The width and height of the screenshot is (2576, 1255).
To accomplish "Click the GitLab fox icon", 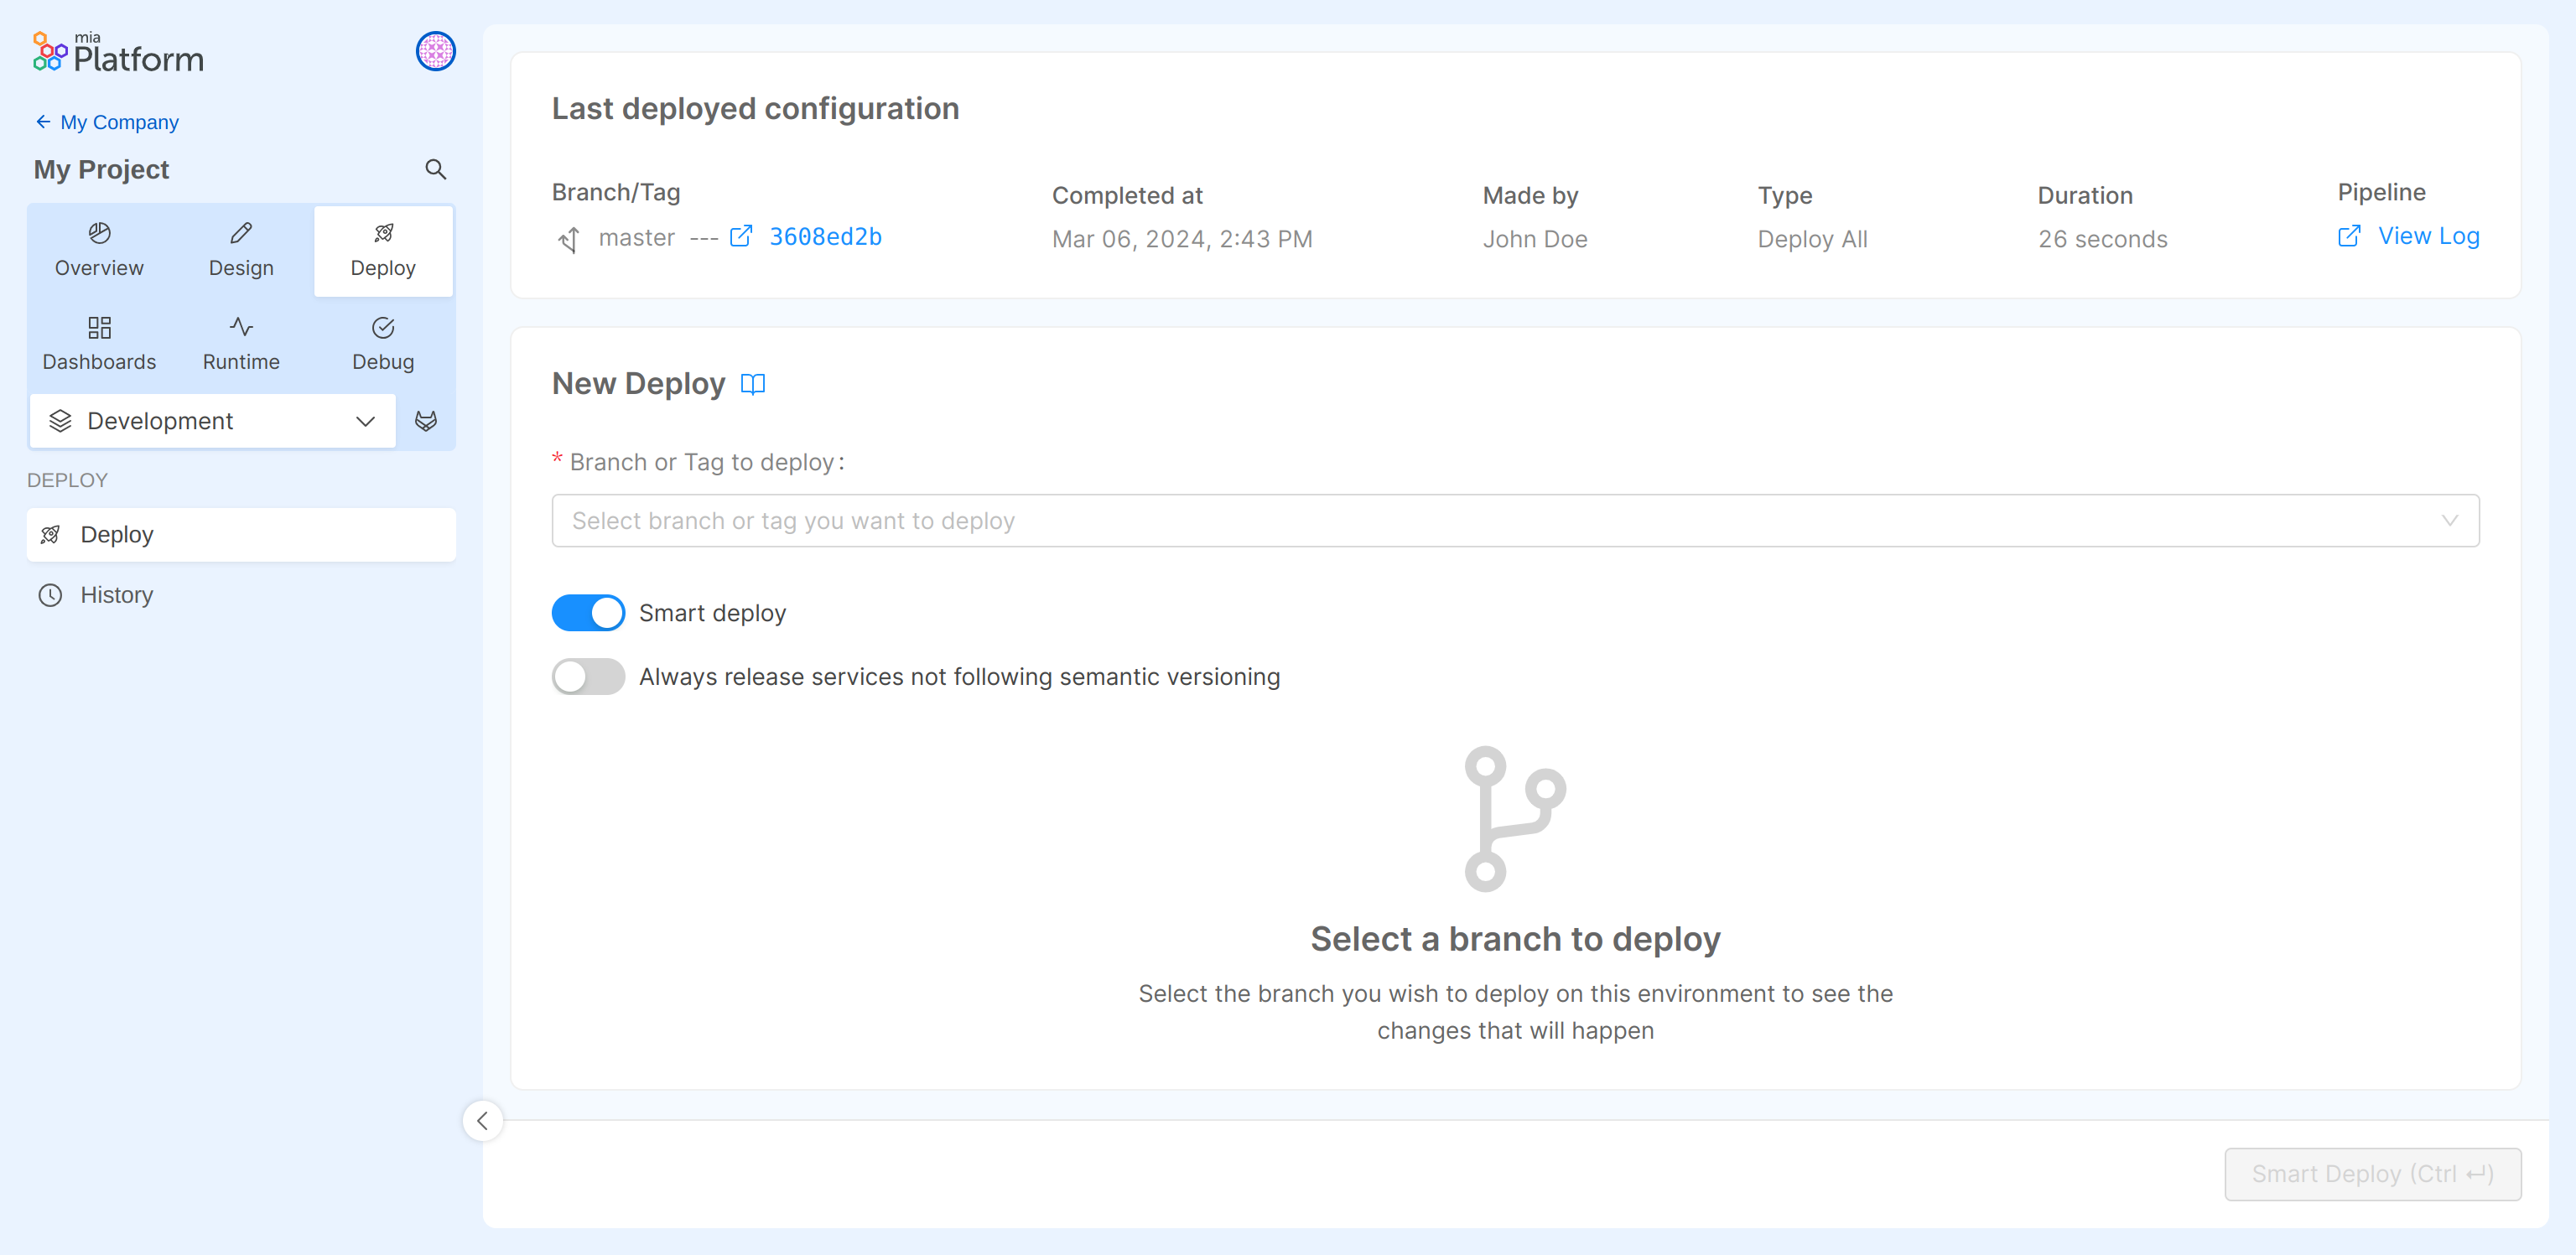I will [426, 421].
